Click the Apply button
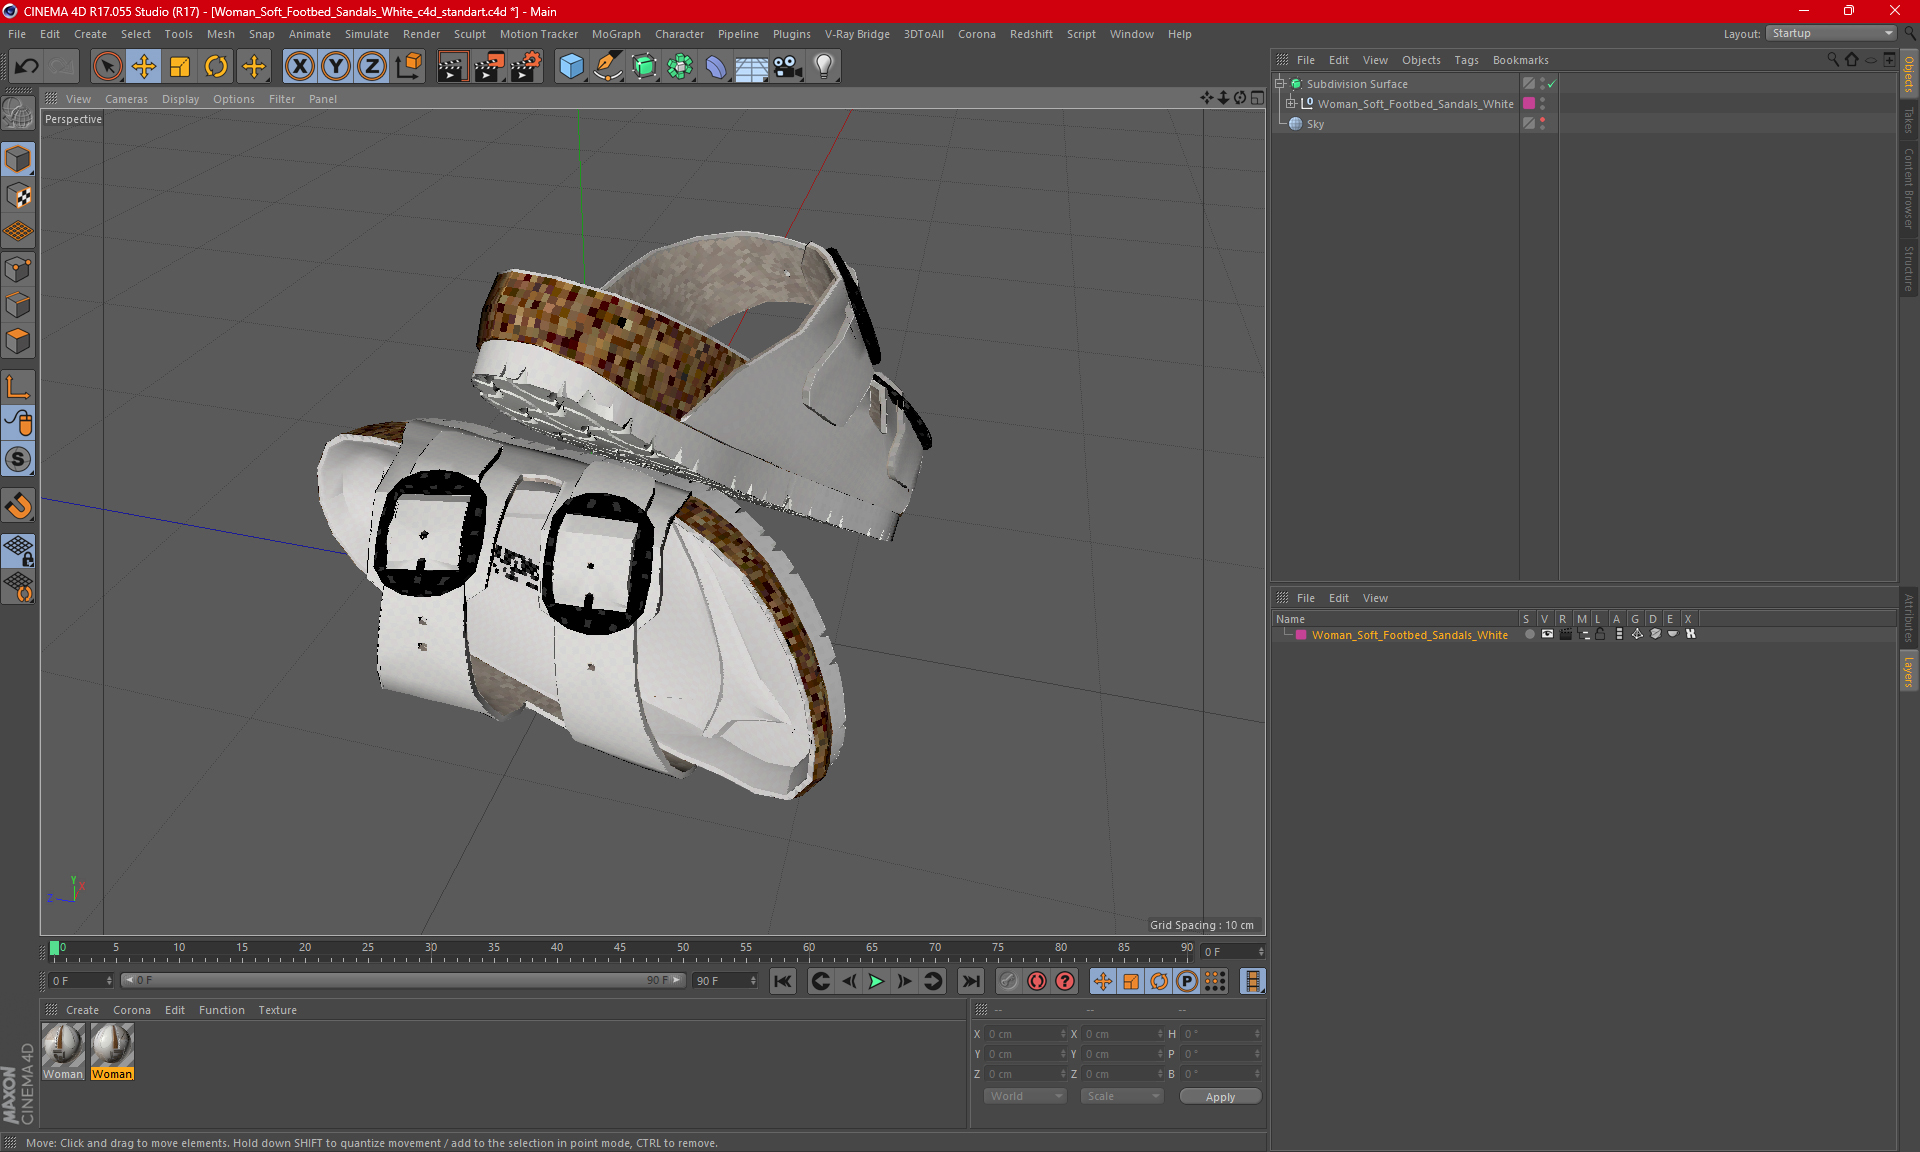1920x1152 pixels. pyautogui.click(x=1220, y=1097)
